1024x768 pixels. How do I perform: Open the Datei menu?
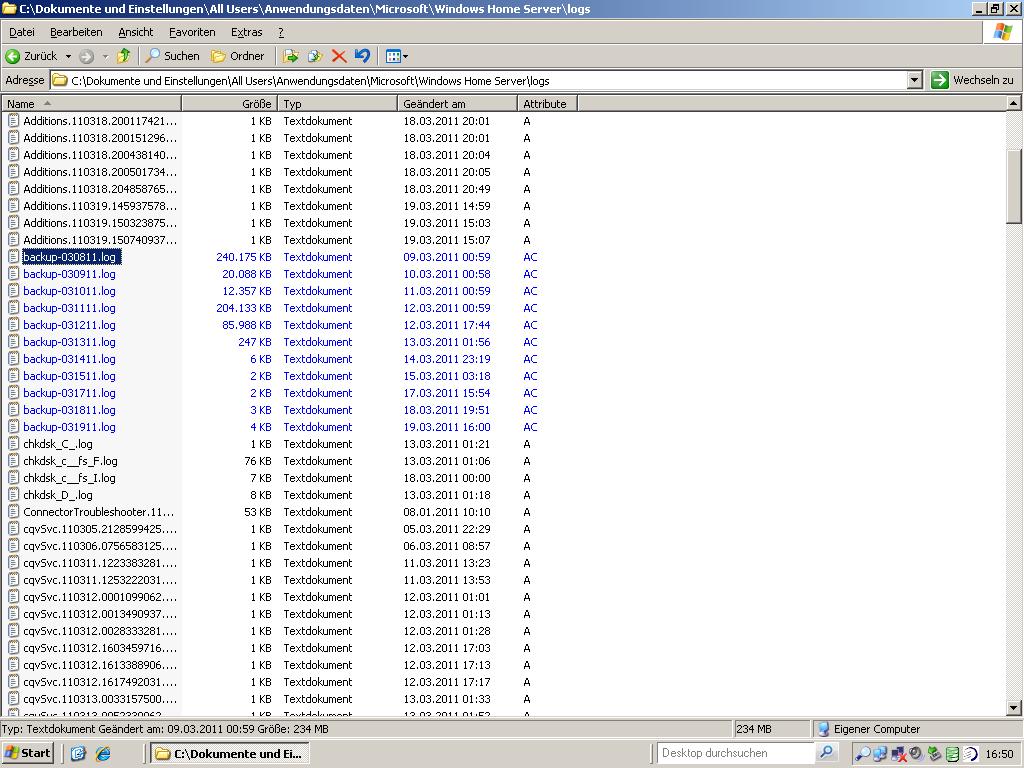click(22, 32)
